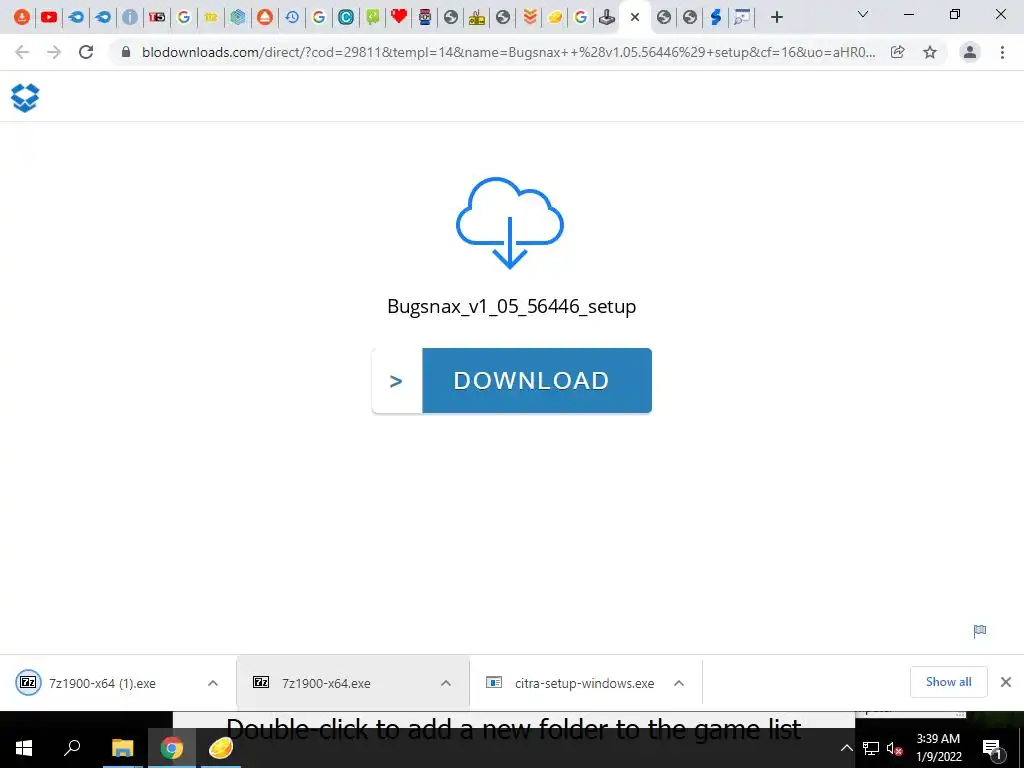Share this page from the address bar
The width and height of the screenshot is (1024, 768).
[x=898, y=52]
